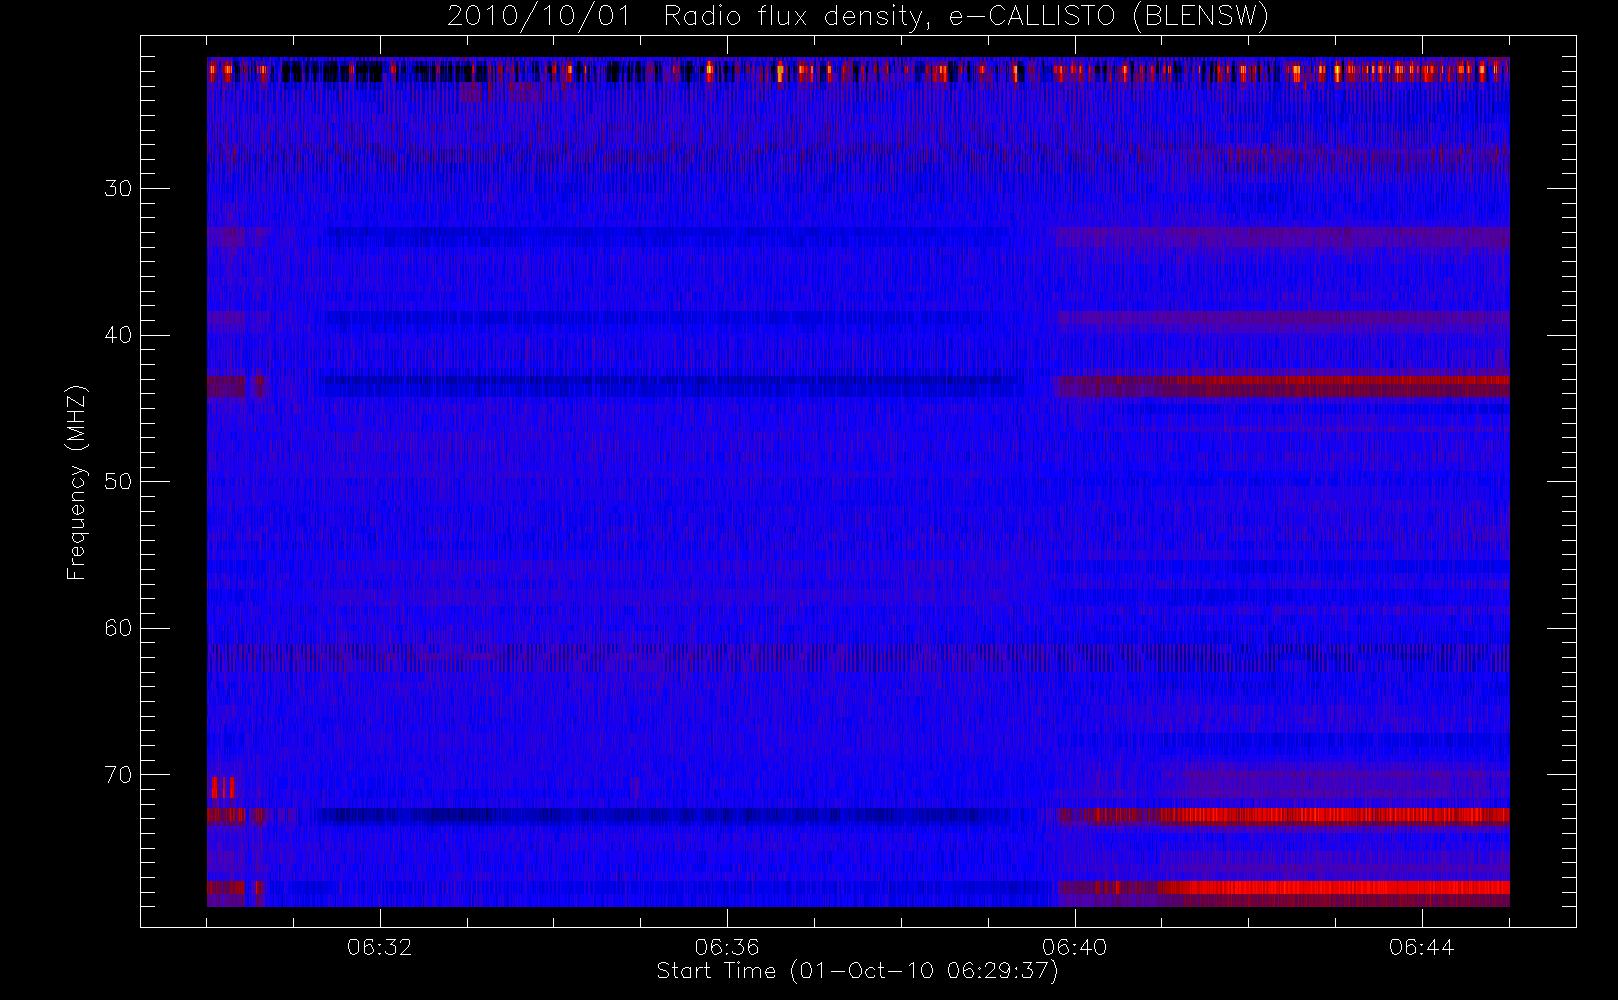The image size is (1618, 1000).
Task: Click the plot title 'Radio flux density, e-CALLISTO (BLENSW)'
Action: pyautogui.click(x=966, y=17)
